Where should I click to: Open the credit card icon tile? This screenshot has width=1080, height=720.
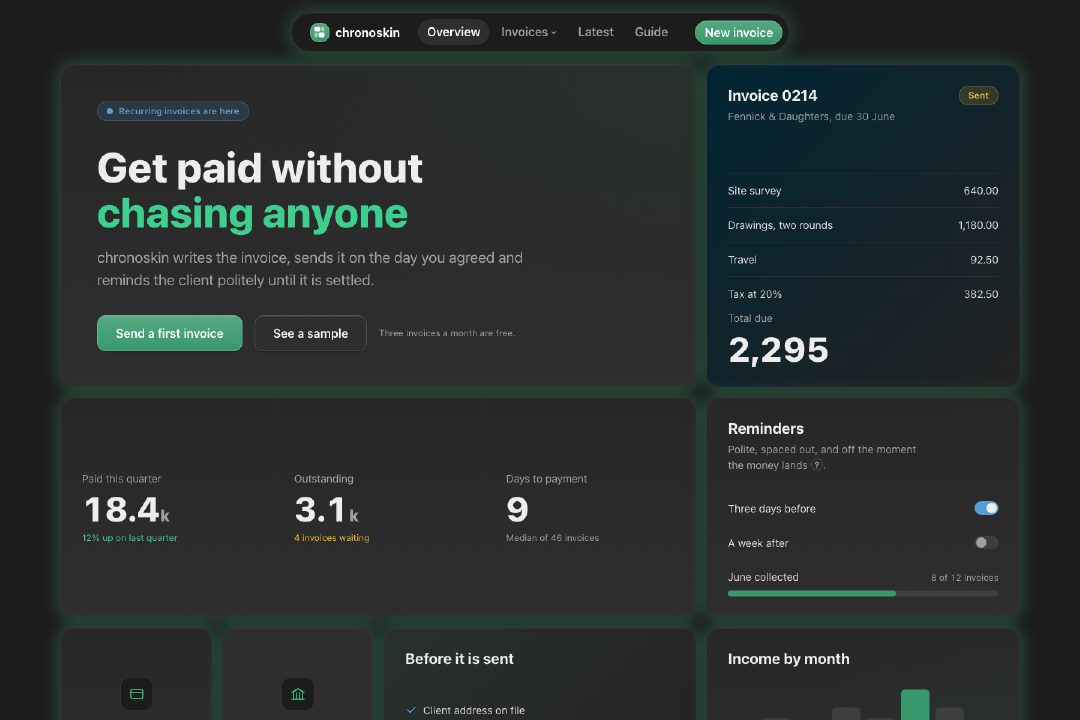pos(136,694)
